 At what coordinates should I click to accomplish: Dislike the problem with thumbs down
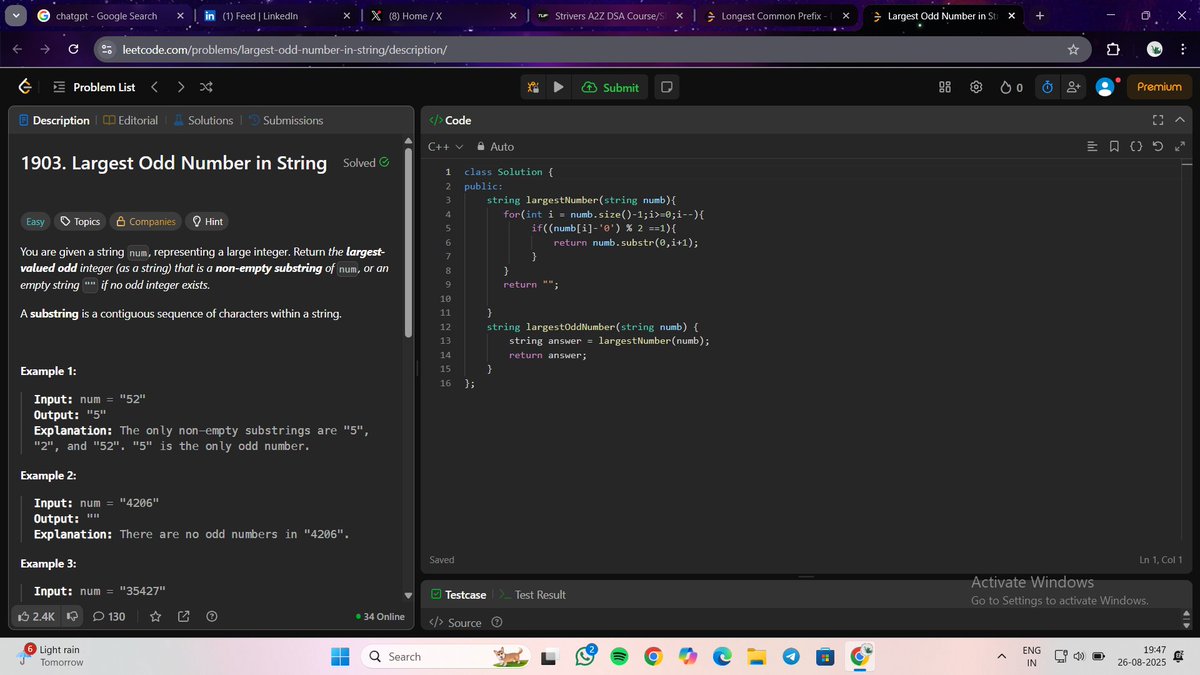point(73,616)
